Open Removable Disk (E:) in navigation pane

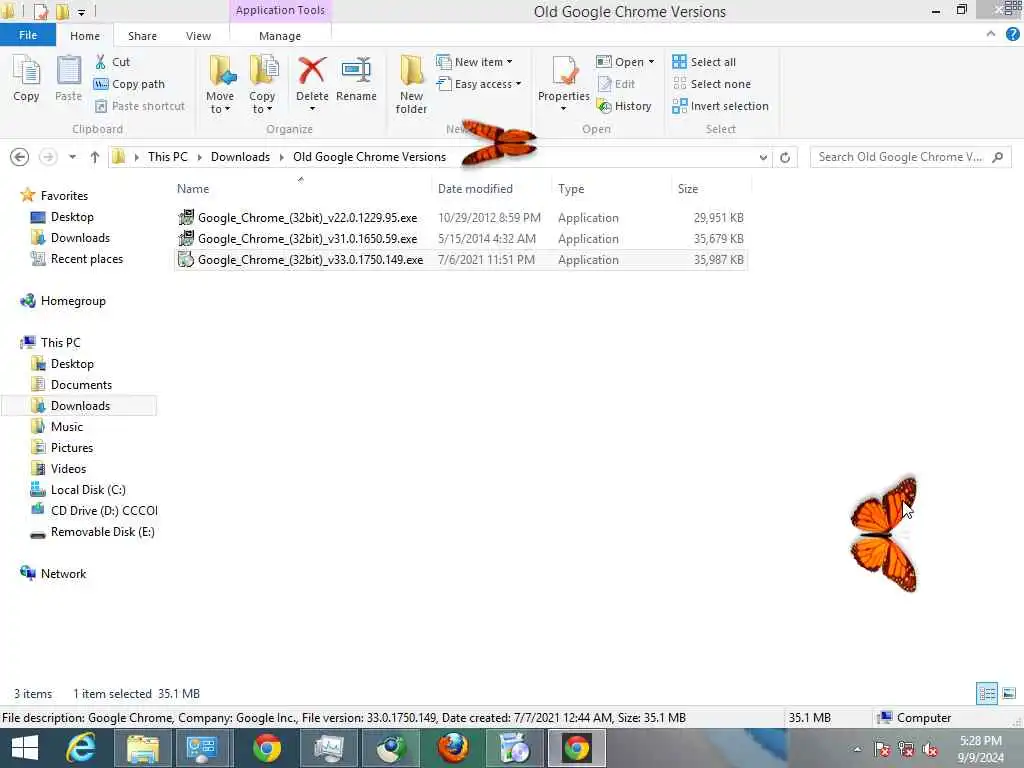(102, 532)
